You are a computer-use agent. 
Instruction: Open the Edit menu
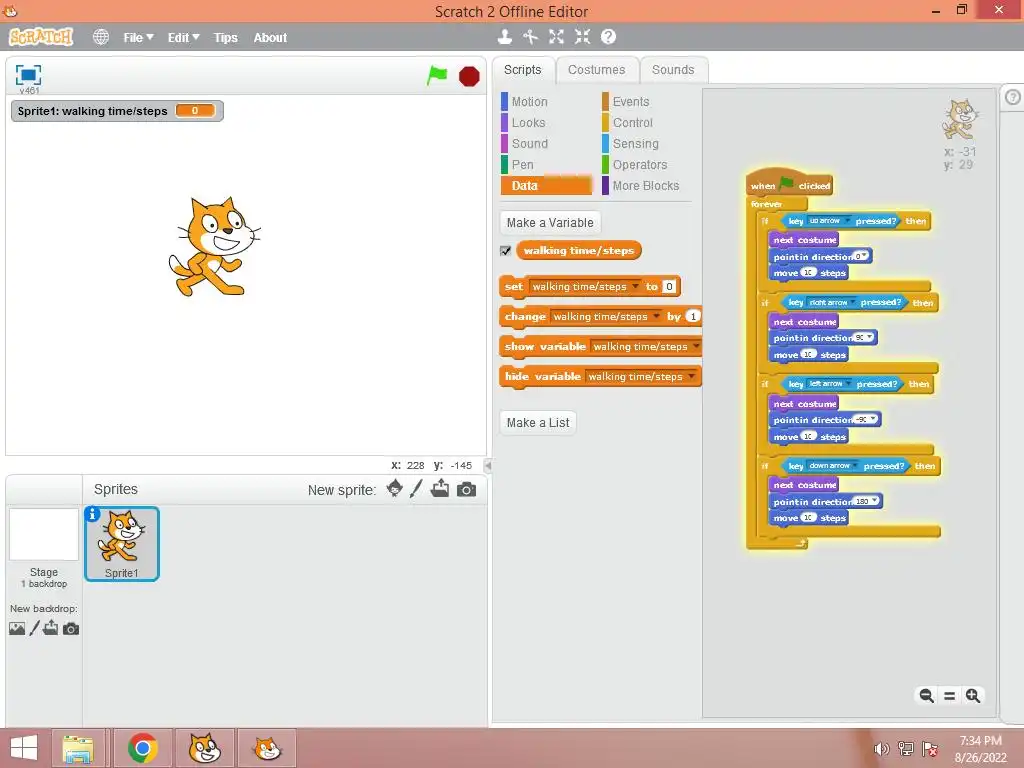(184, 38)
